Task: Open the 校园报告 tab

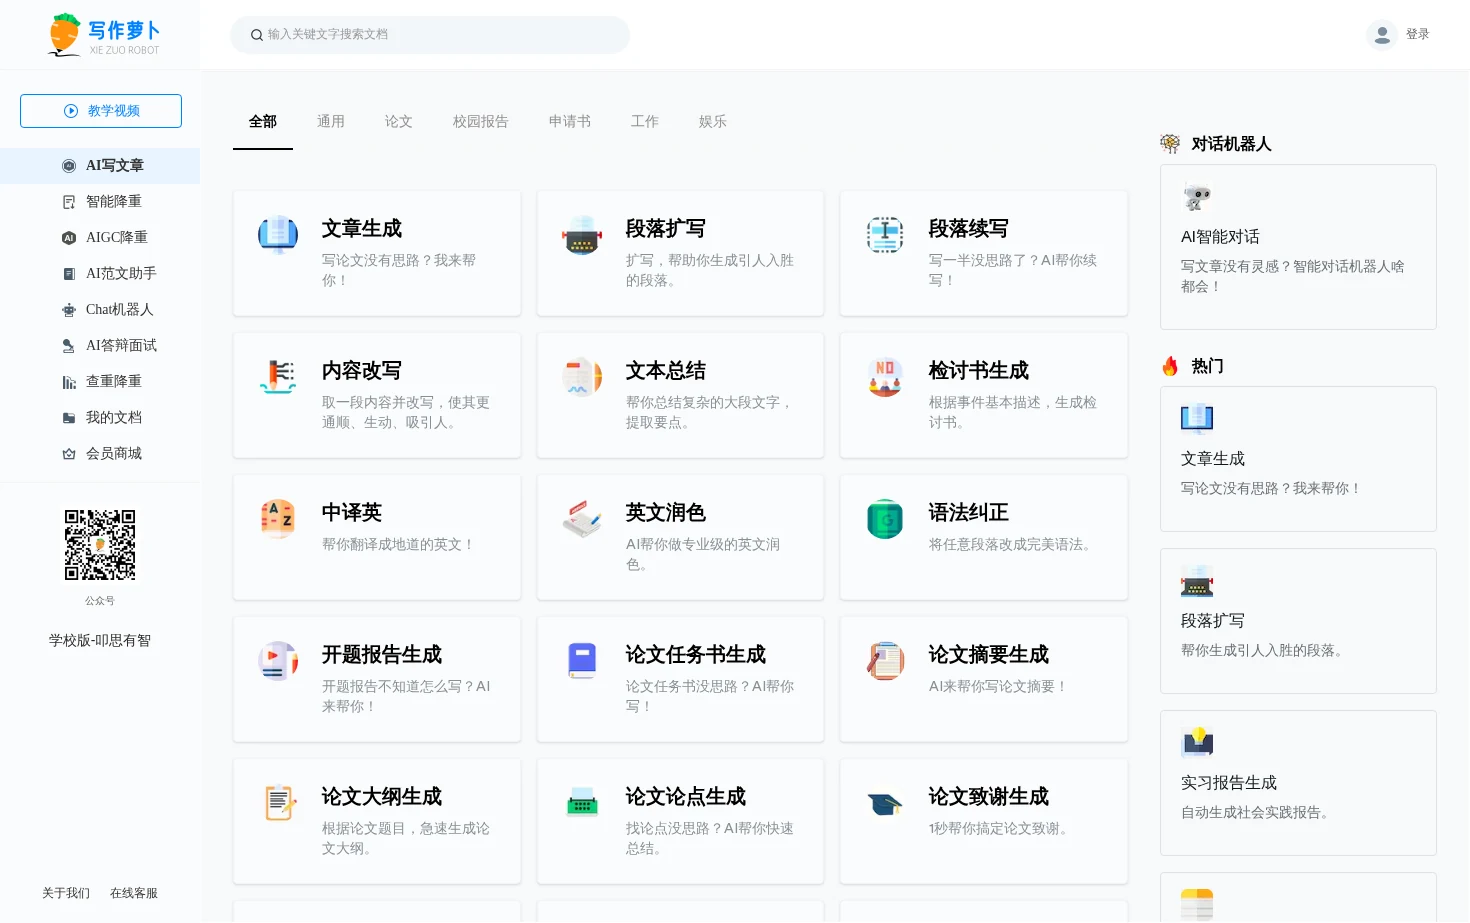Action: click(x=481, y=121)
